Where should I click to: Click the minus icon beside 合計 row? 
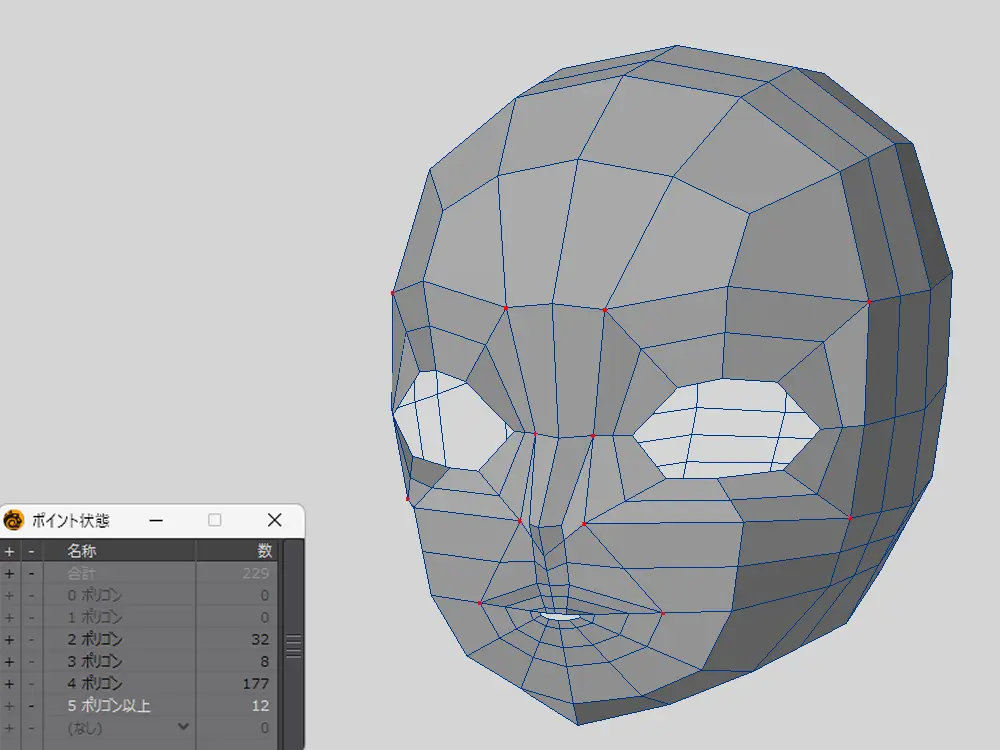31,574
